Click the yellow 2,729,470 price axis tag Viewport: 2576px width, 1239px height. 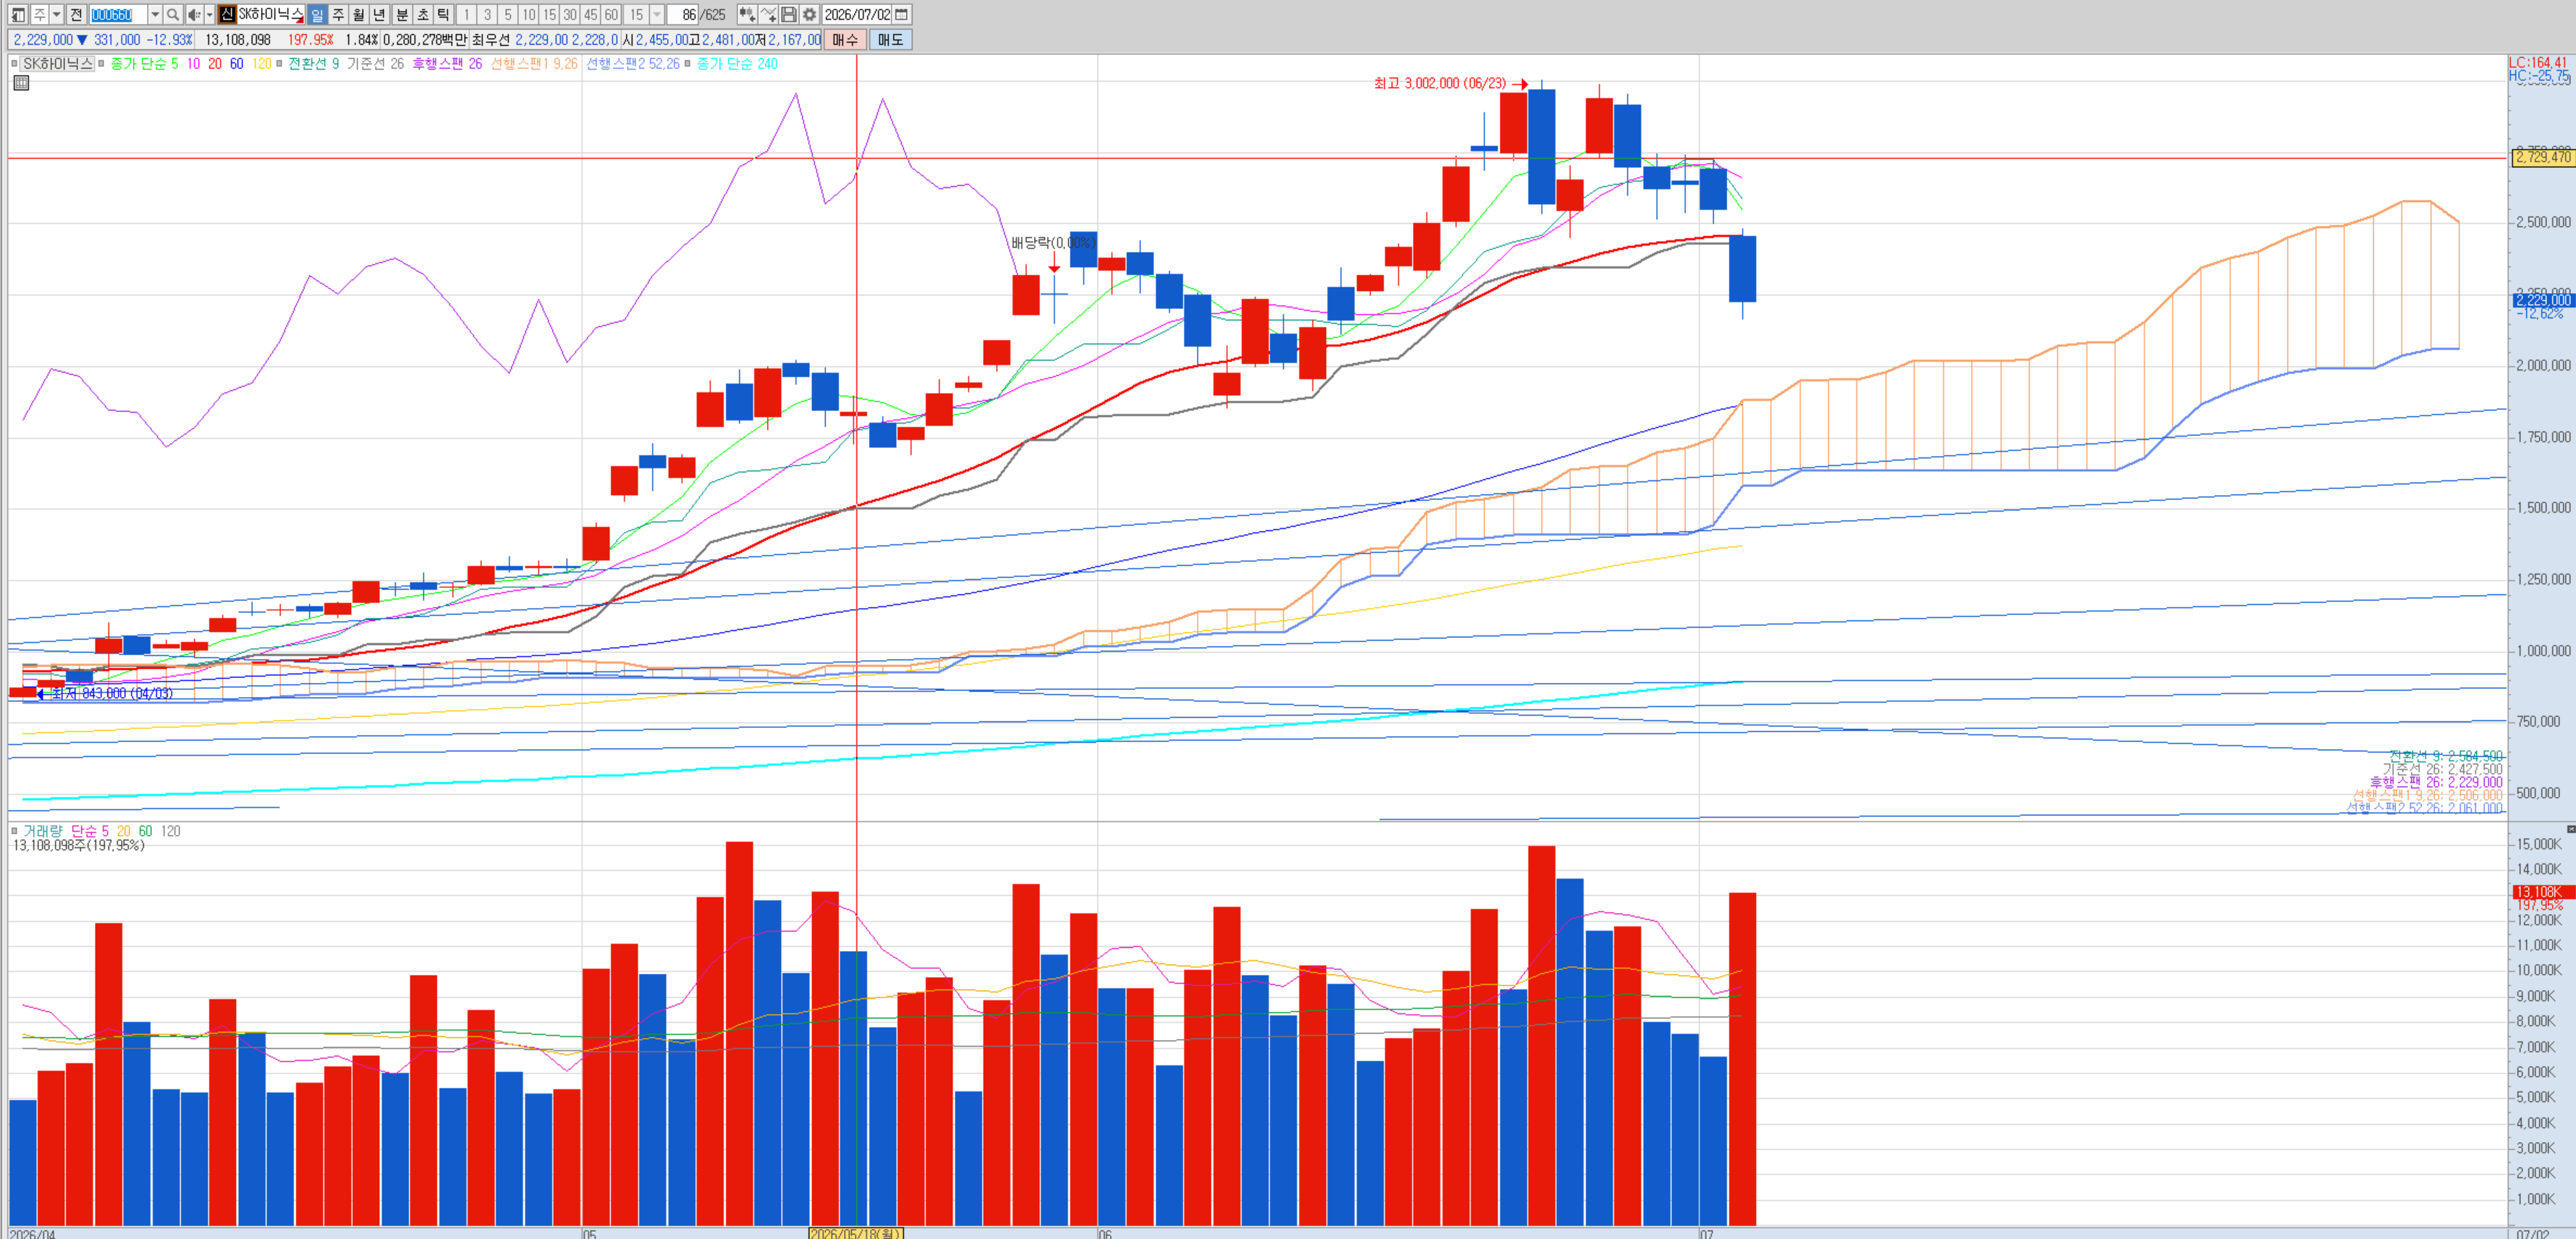[x=2543, y=157]
